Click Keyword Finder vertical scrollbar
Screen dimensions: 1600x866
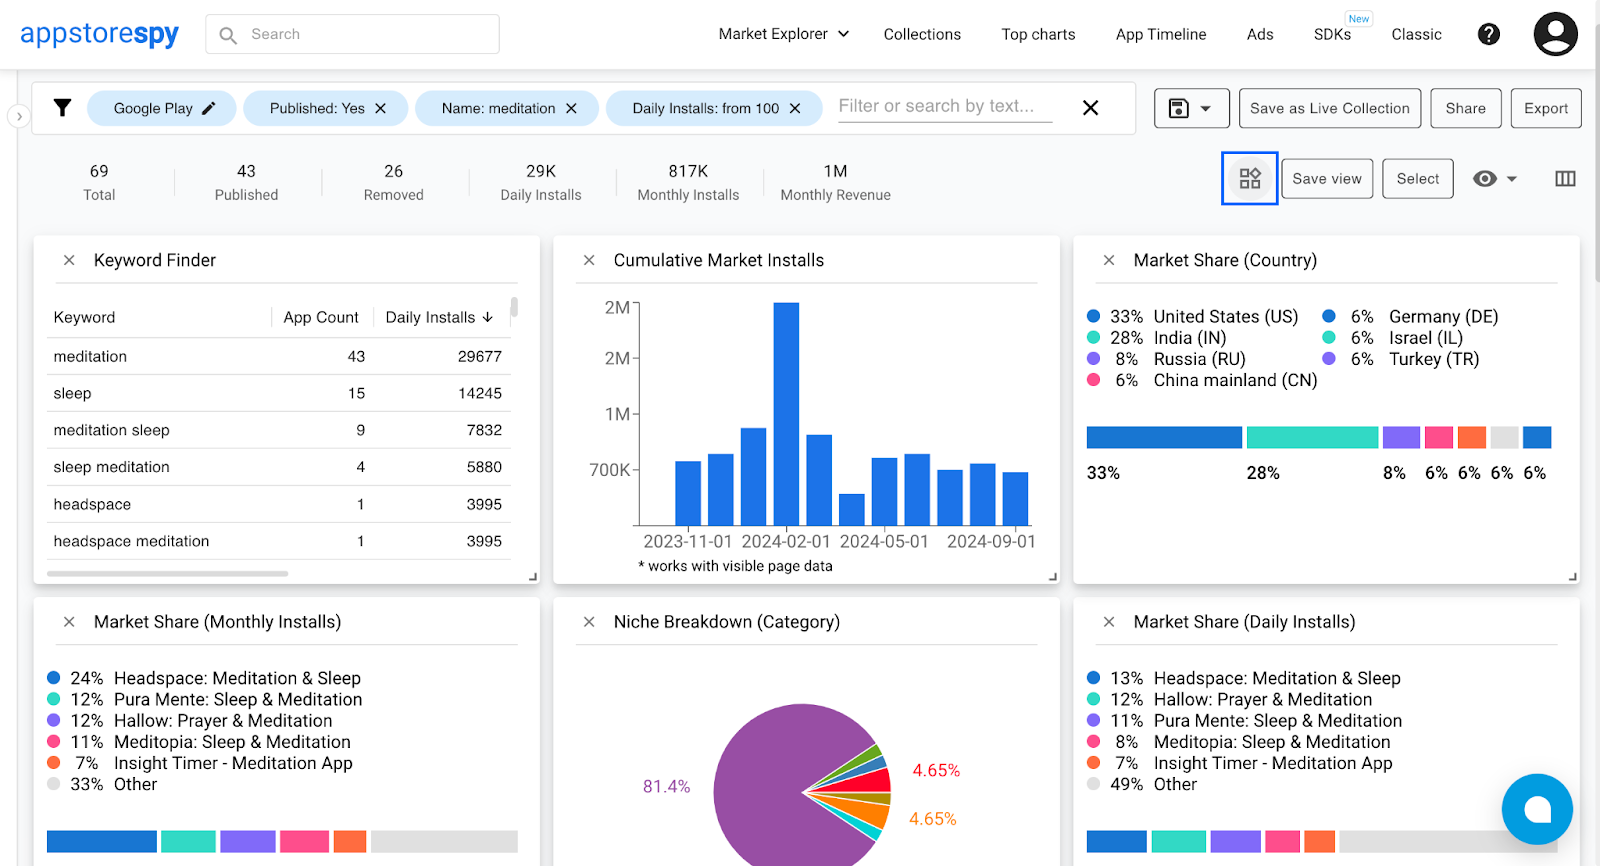(x=514, y=306)
